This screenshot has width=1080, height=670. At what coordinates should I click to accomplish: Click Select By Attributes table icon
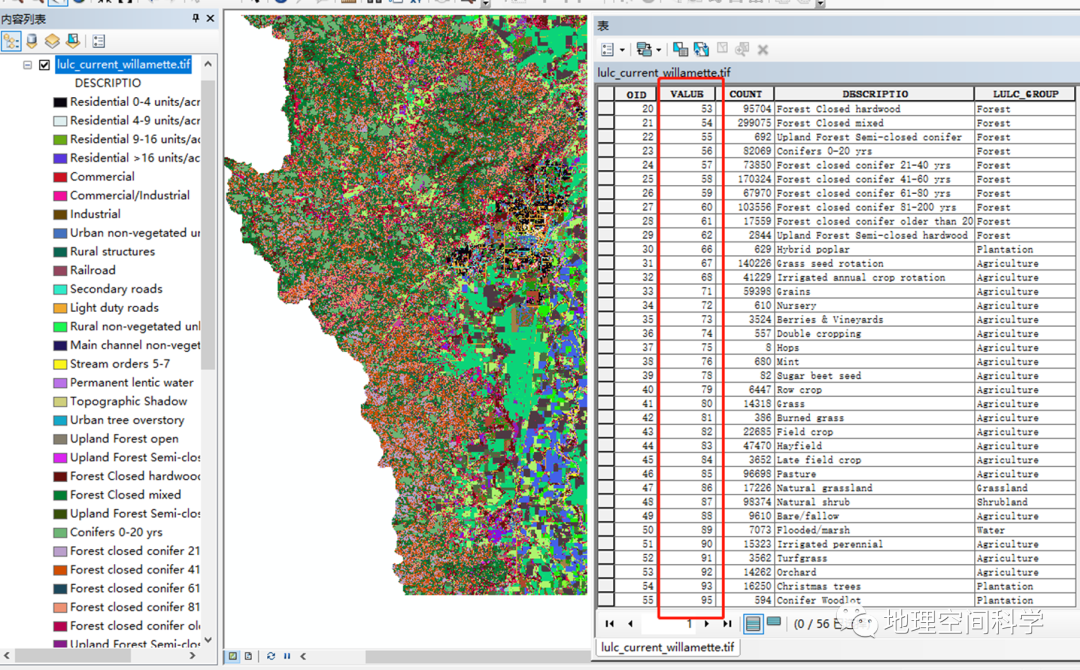pos(681,49)
